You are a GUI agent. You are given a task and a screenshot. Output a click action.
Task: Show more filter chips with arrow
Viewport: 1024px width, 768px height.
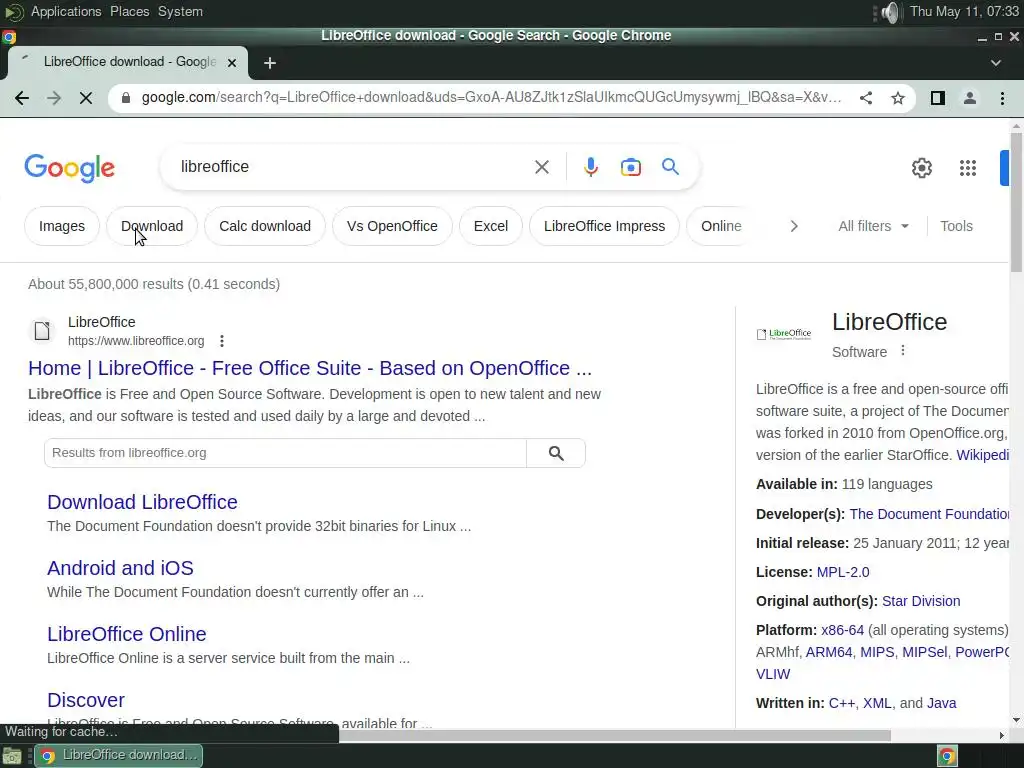pyautogui.click(x=793, y=226)
